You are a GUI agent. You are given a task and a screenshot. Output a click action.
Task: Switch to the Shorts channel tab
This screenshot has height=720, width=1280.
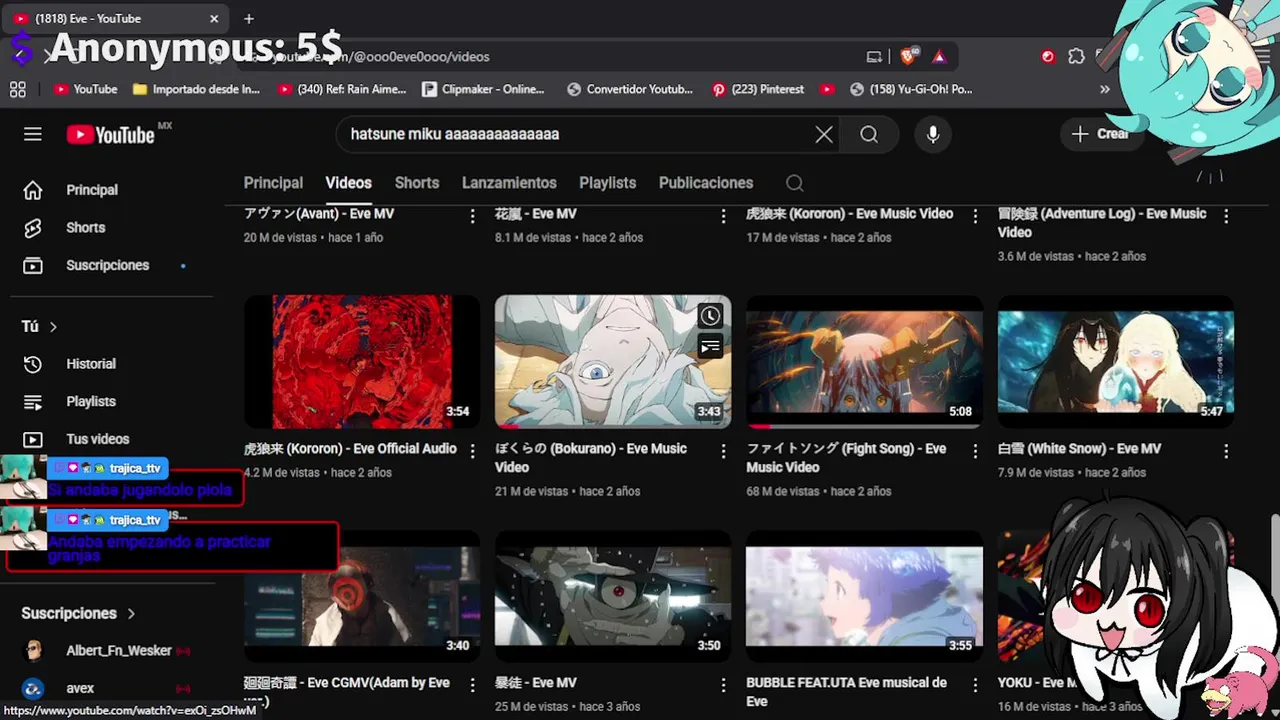[417, 183]
